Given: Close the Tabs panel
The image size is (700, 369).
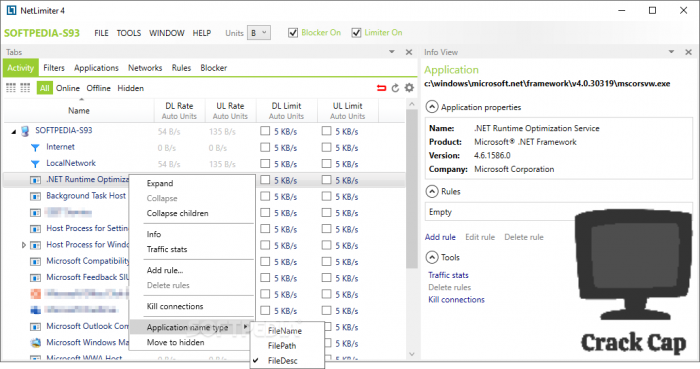Looking at the screenshot, I should click(408, 52).
